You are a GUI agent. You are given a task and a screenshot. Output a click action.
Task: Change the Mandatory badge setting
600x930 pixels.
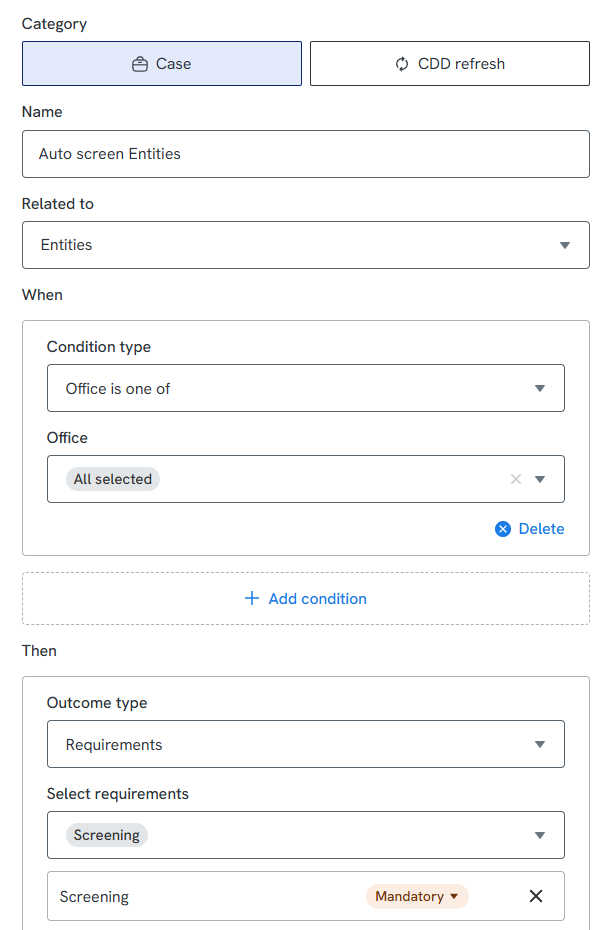point(417,896)
